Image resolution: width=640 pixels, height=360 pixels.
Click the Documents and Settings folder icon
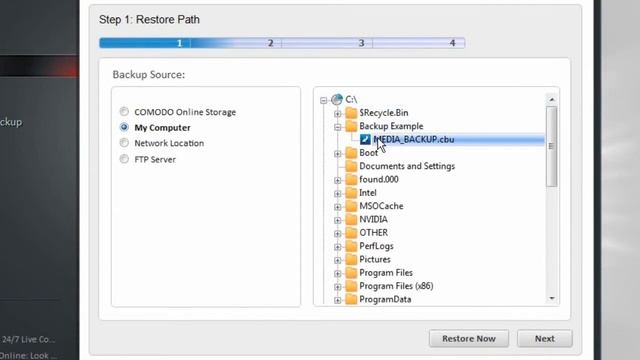[x=351, y=166]
